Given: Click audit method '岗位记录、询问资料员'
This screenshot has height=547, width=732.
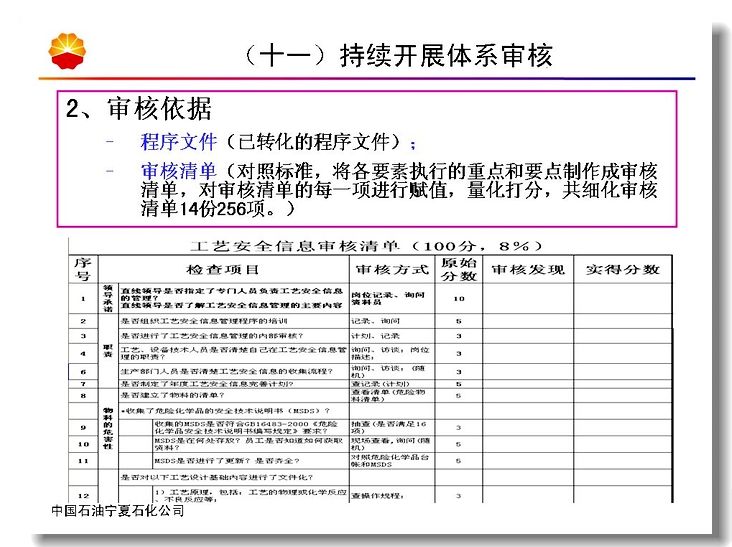Looking at the screenshot, I should click(x=387, y=298).
